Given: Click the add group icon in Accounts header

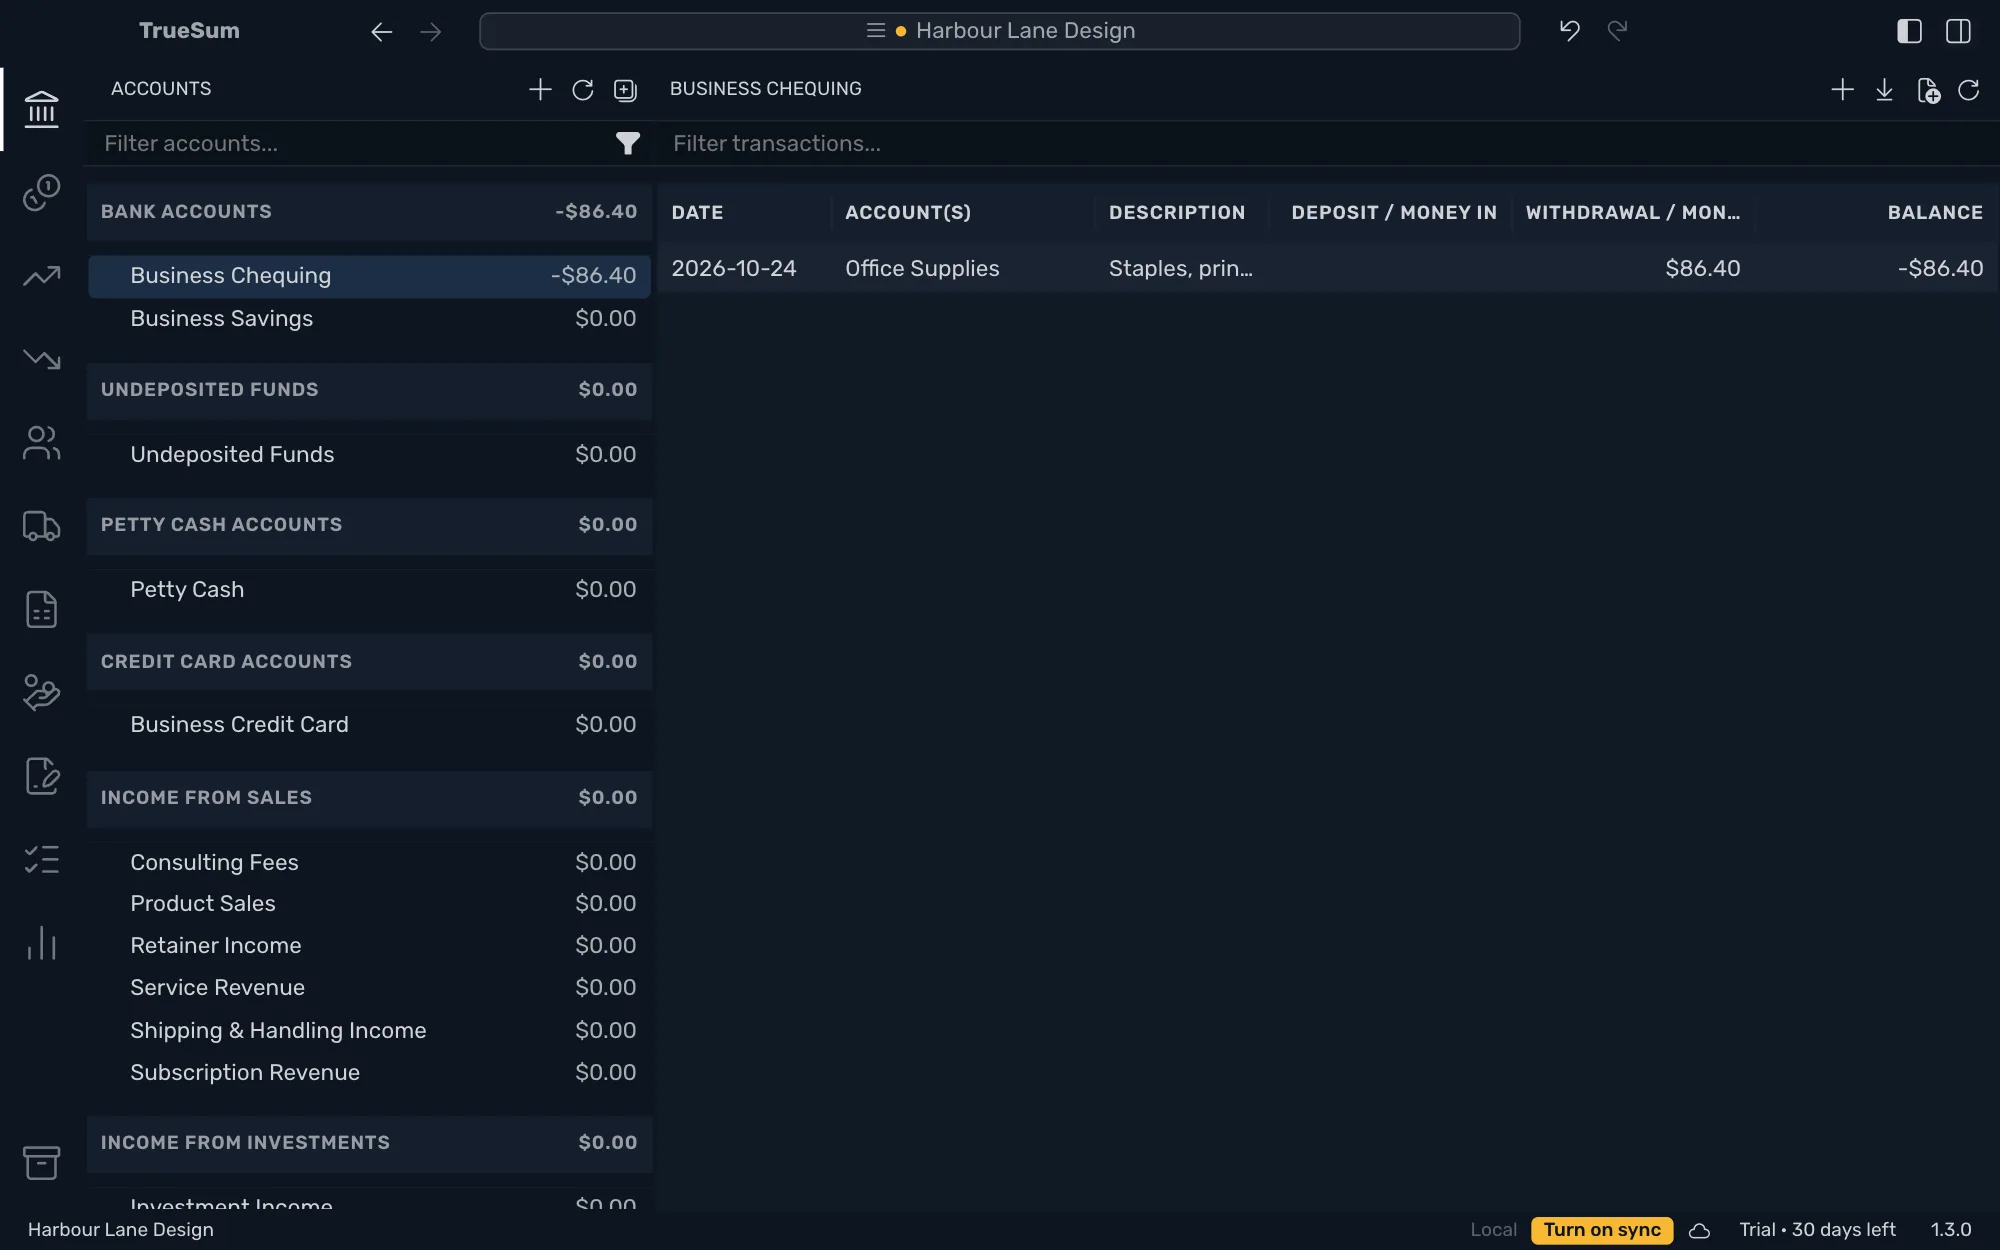Looking at the screenshot, I should tap(625, 90).
